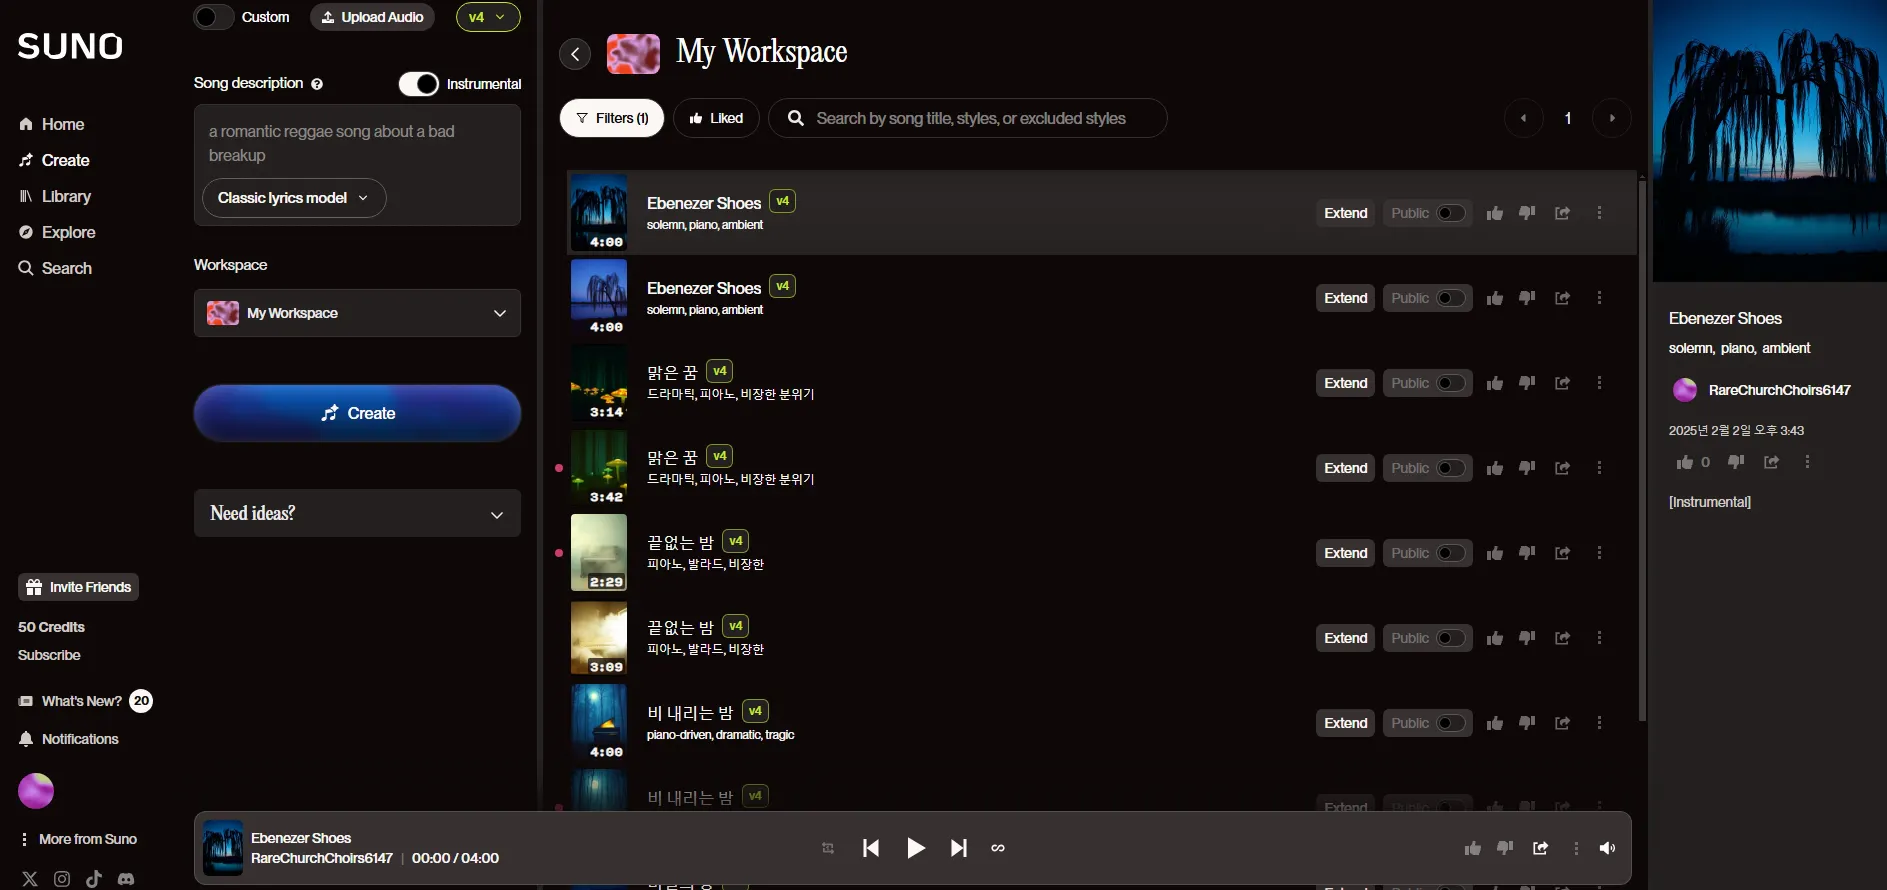Click the song title search field

coord(967,118)
